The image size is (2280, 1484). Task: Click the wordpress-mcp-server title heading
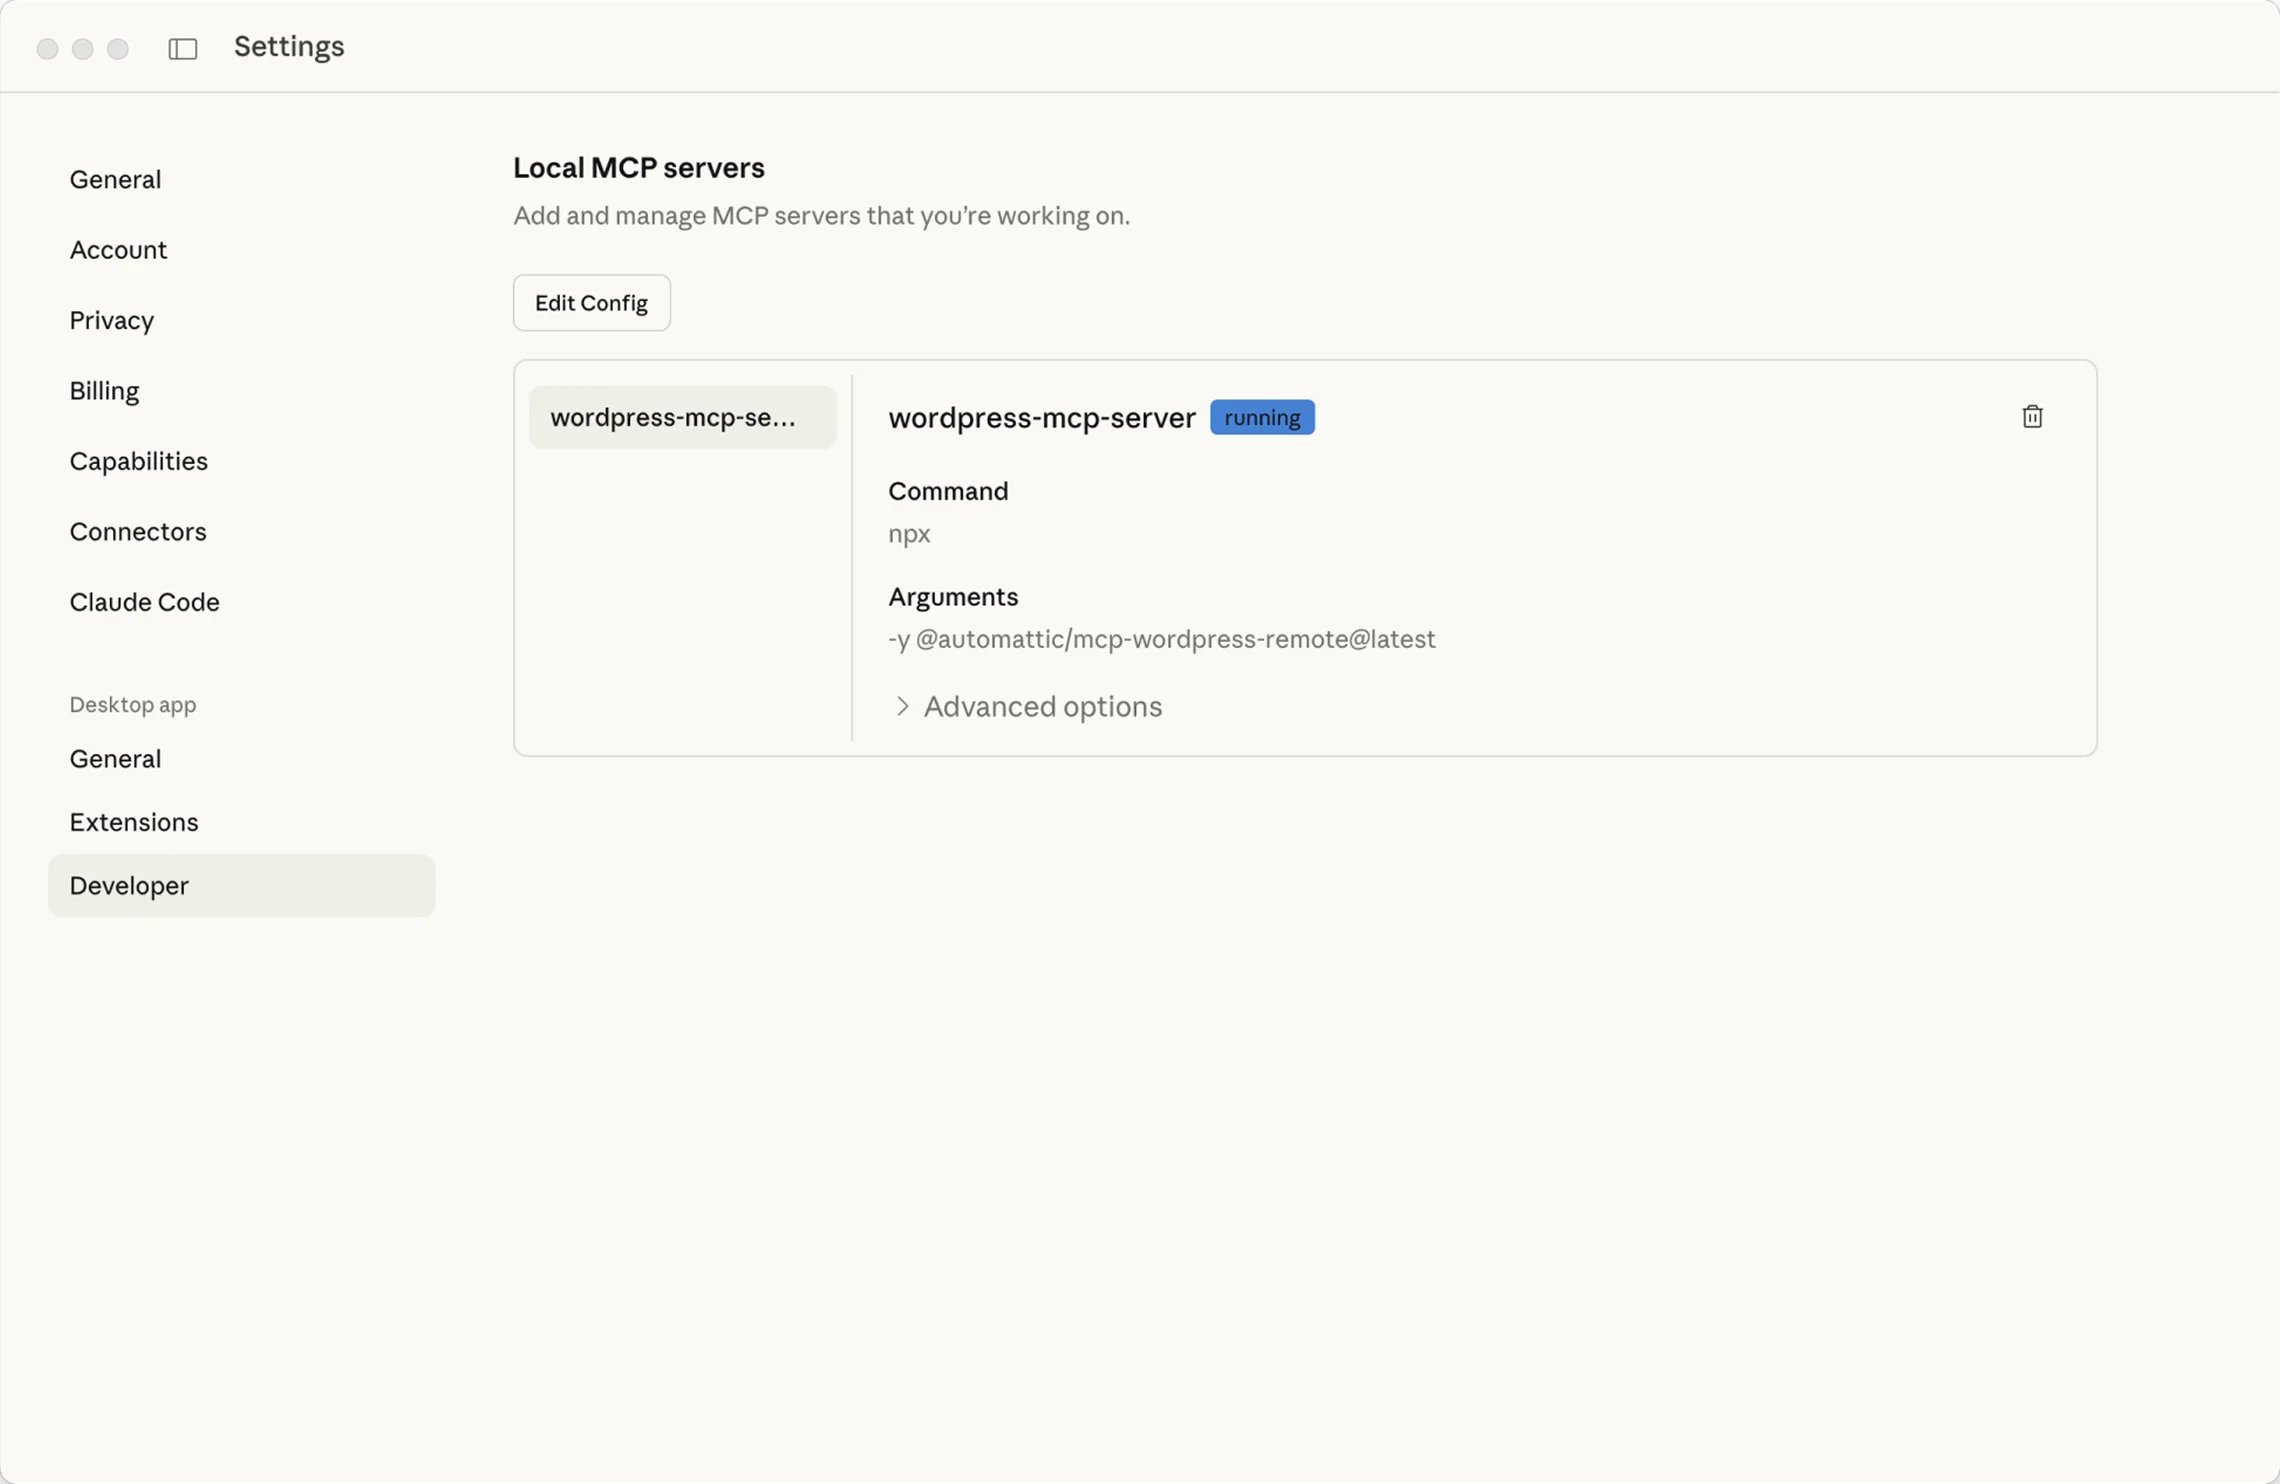pos(1042,417)
